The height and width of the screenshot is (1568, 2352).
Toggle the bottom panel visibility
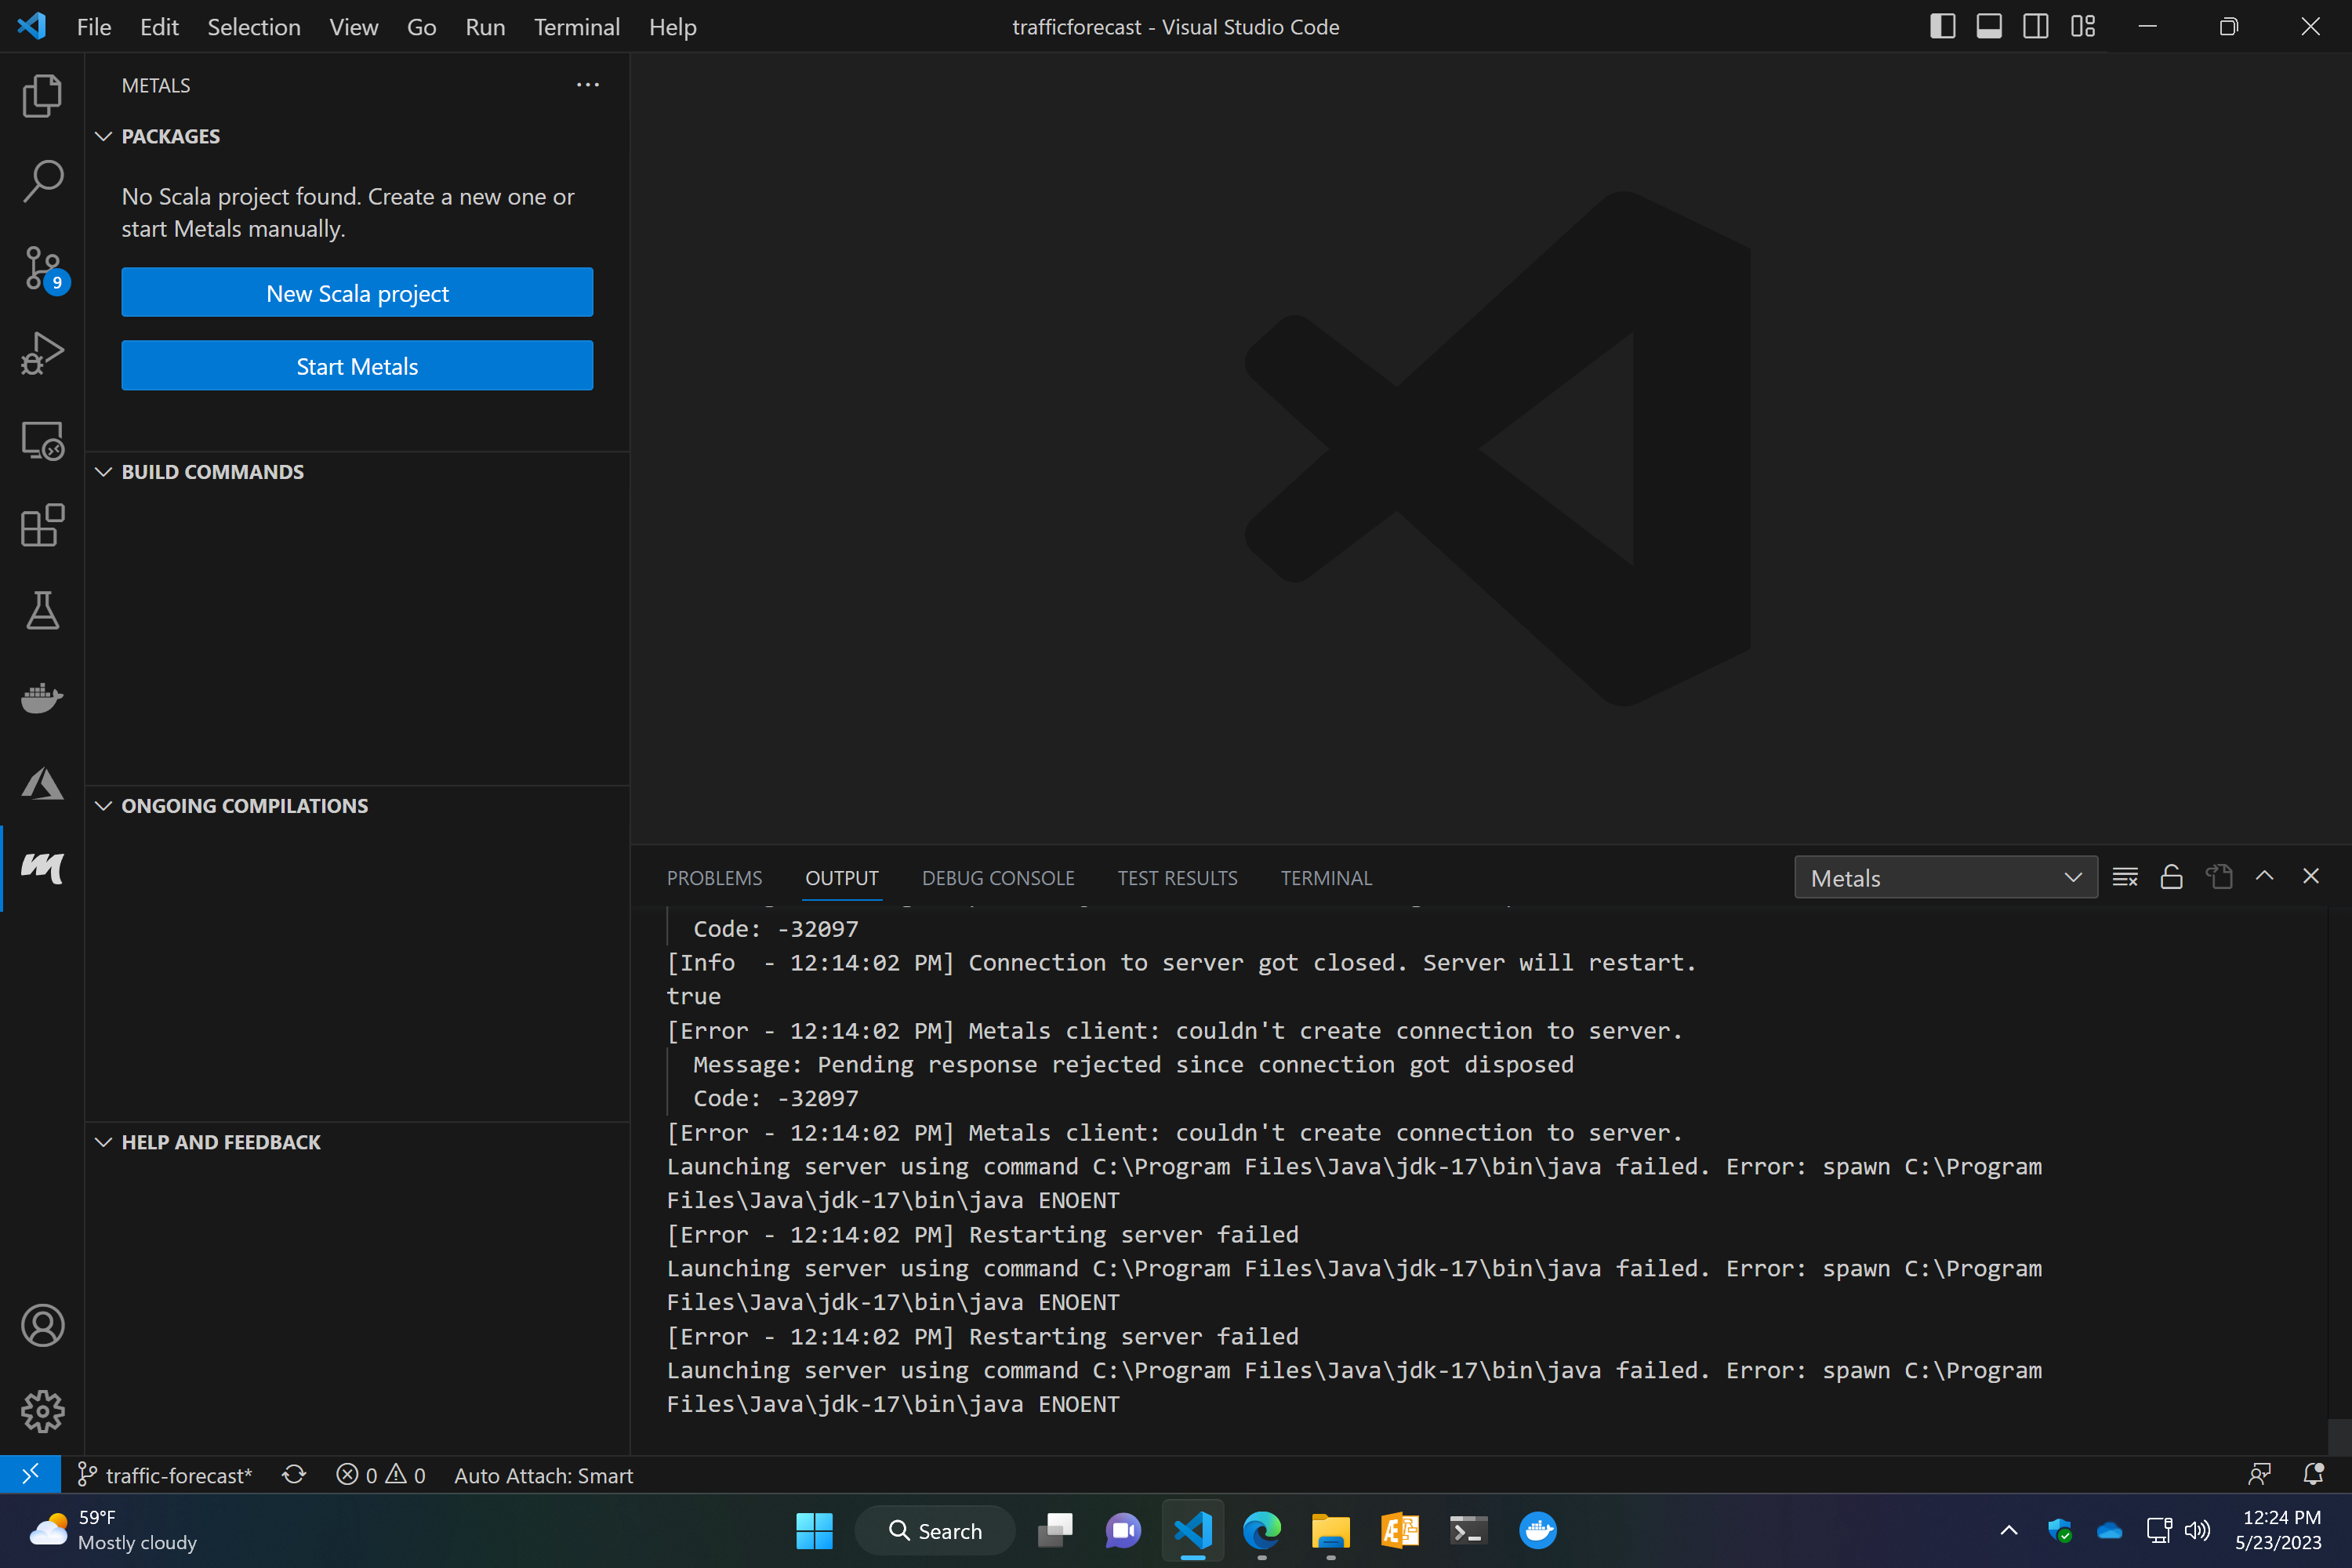(1988, 27)
